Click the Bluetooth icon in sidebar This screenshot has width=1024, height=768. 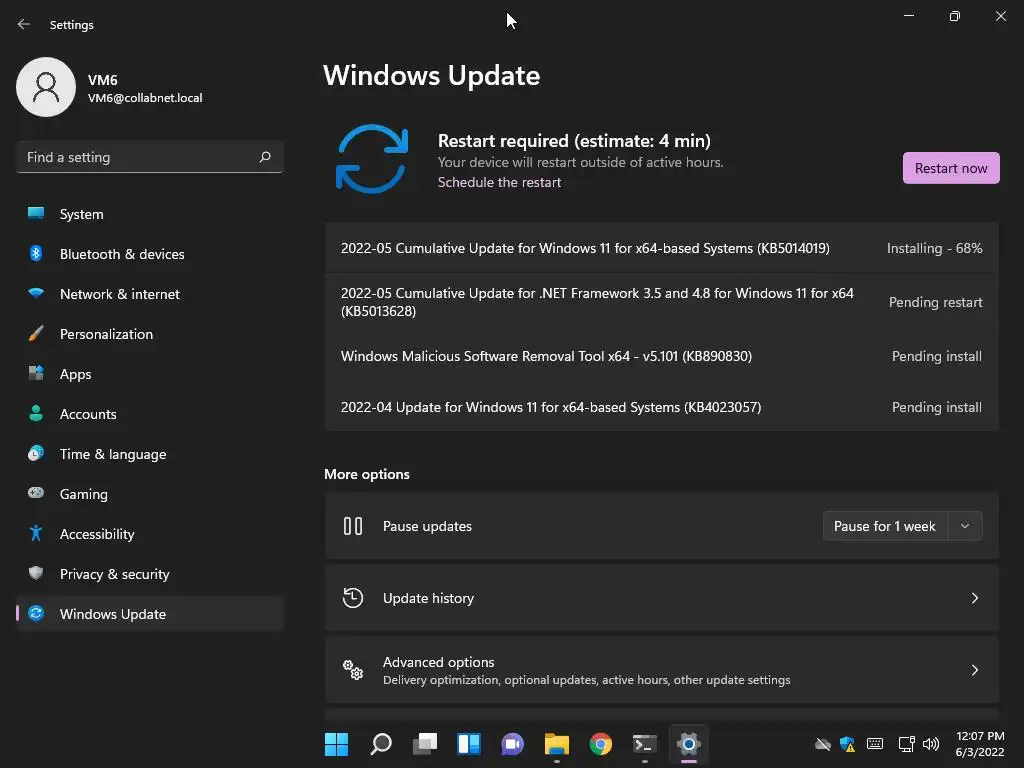pos(36,253)
